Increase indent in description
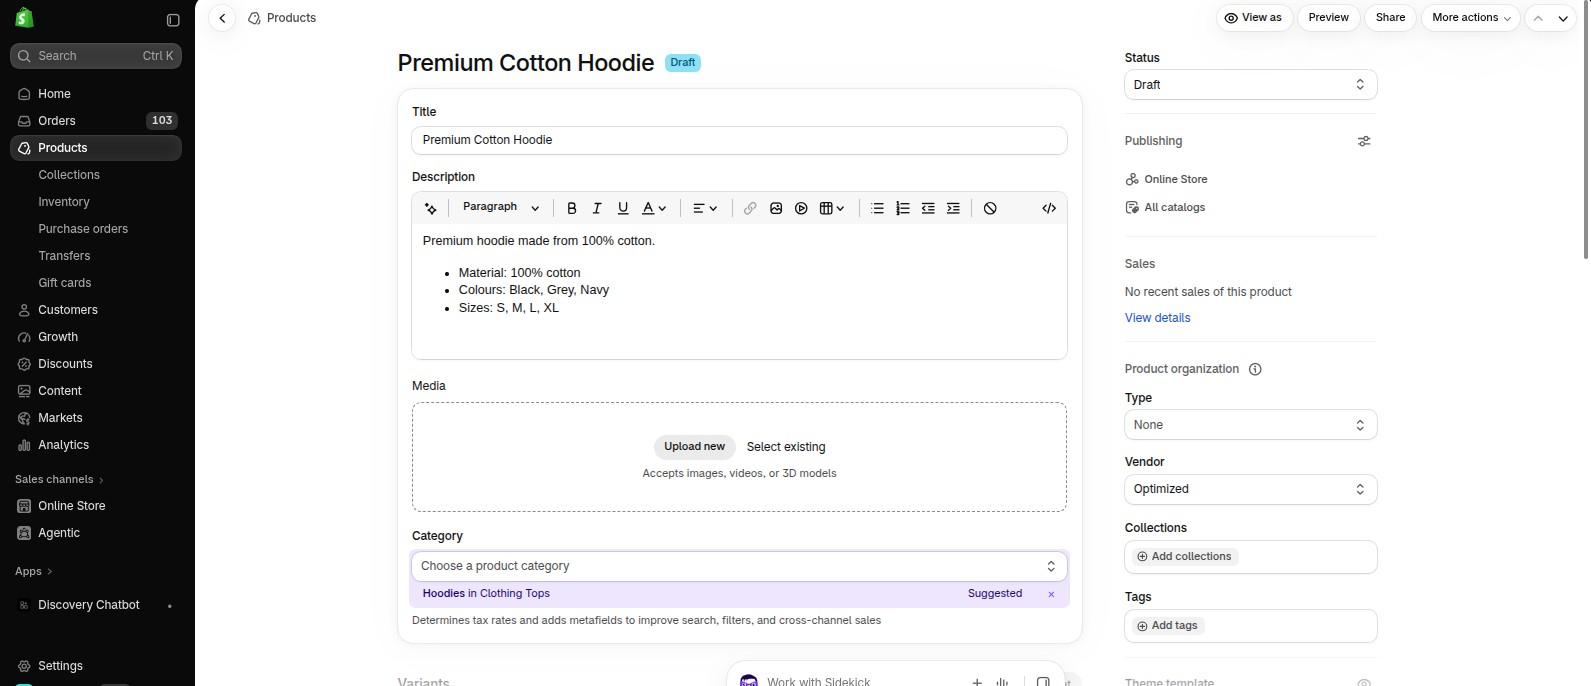 pos(953,208)
